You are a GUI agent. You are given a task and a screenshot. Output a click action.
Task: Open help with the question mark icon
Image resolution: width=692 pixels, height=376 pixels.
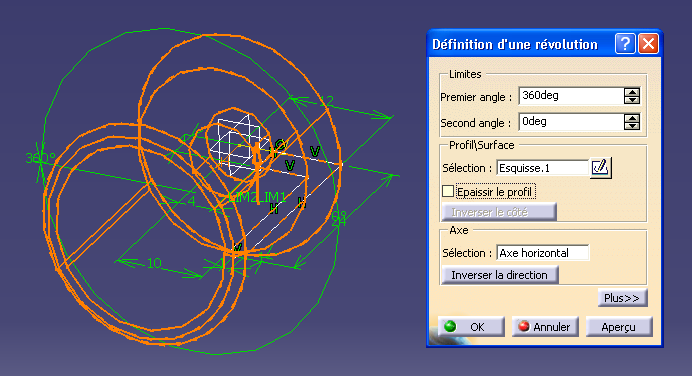point(625,44)
